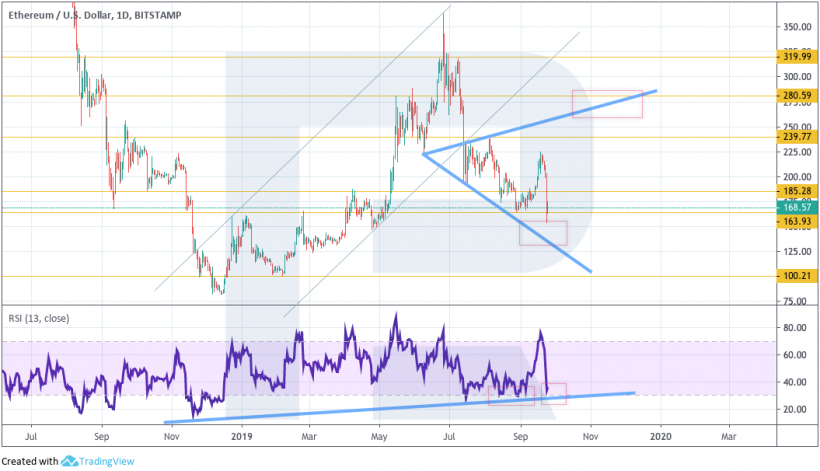The width and height of the screenshot is (820, 471).
Task: Click the 100.21 price level label
Action: [797, 276]
